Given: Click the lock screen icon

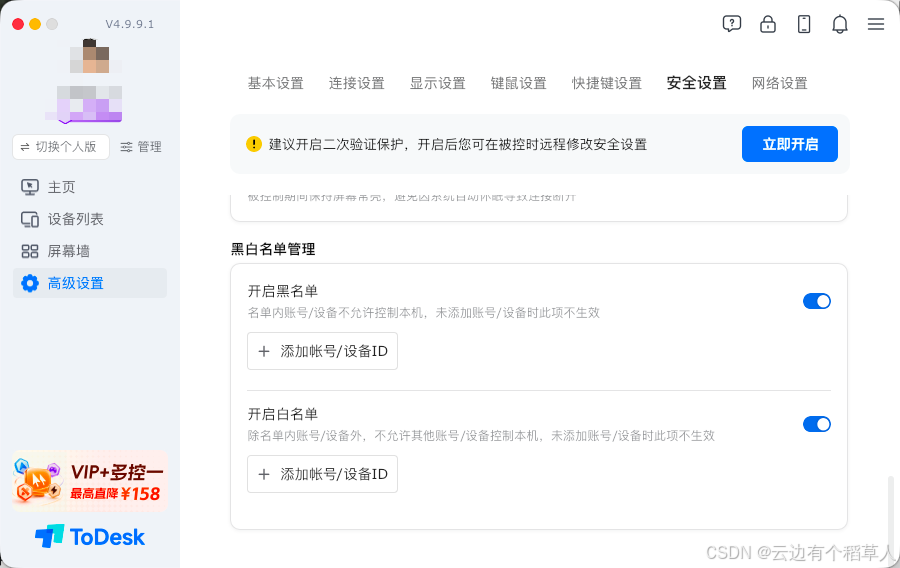Looking at the screenshot, I should click(768, 24).
